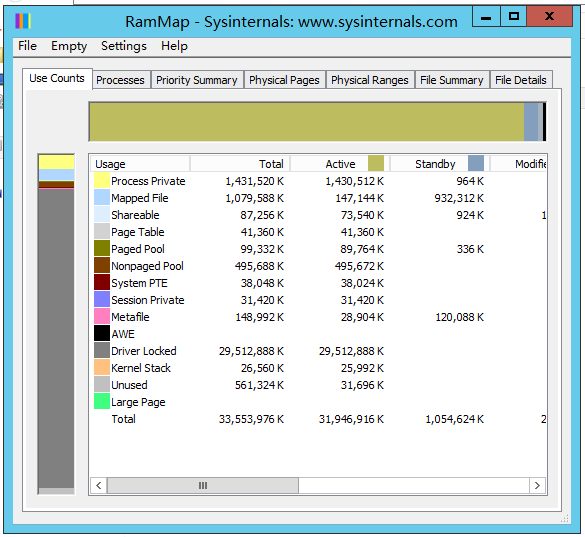The width and height of the screenshot is (585, 537).
Task: Open the Empty menu
Action: tap(69, 46)
